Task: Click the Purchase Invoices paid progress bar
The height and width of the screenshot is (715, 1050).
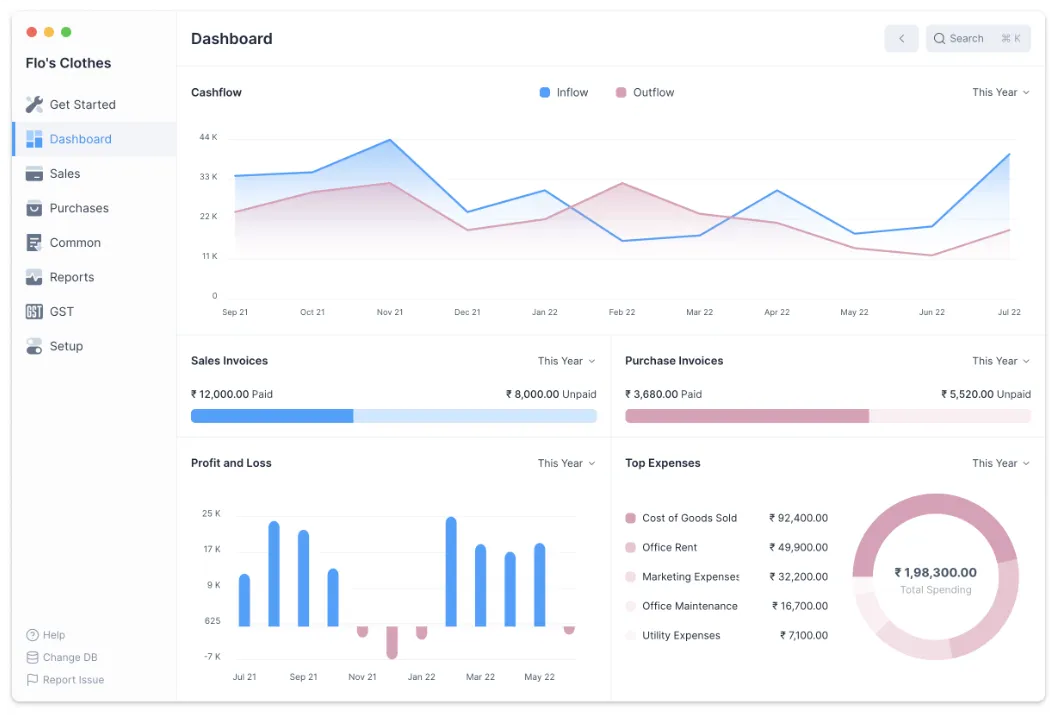Action: click(747, 416)
